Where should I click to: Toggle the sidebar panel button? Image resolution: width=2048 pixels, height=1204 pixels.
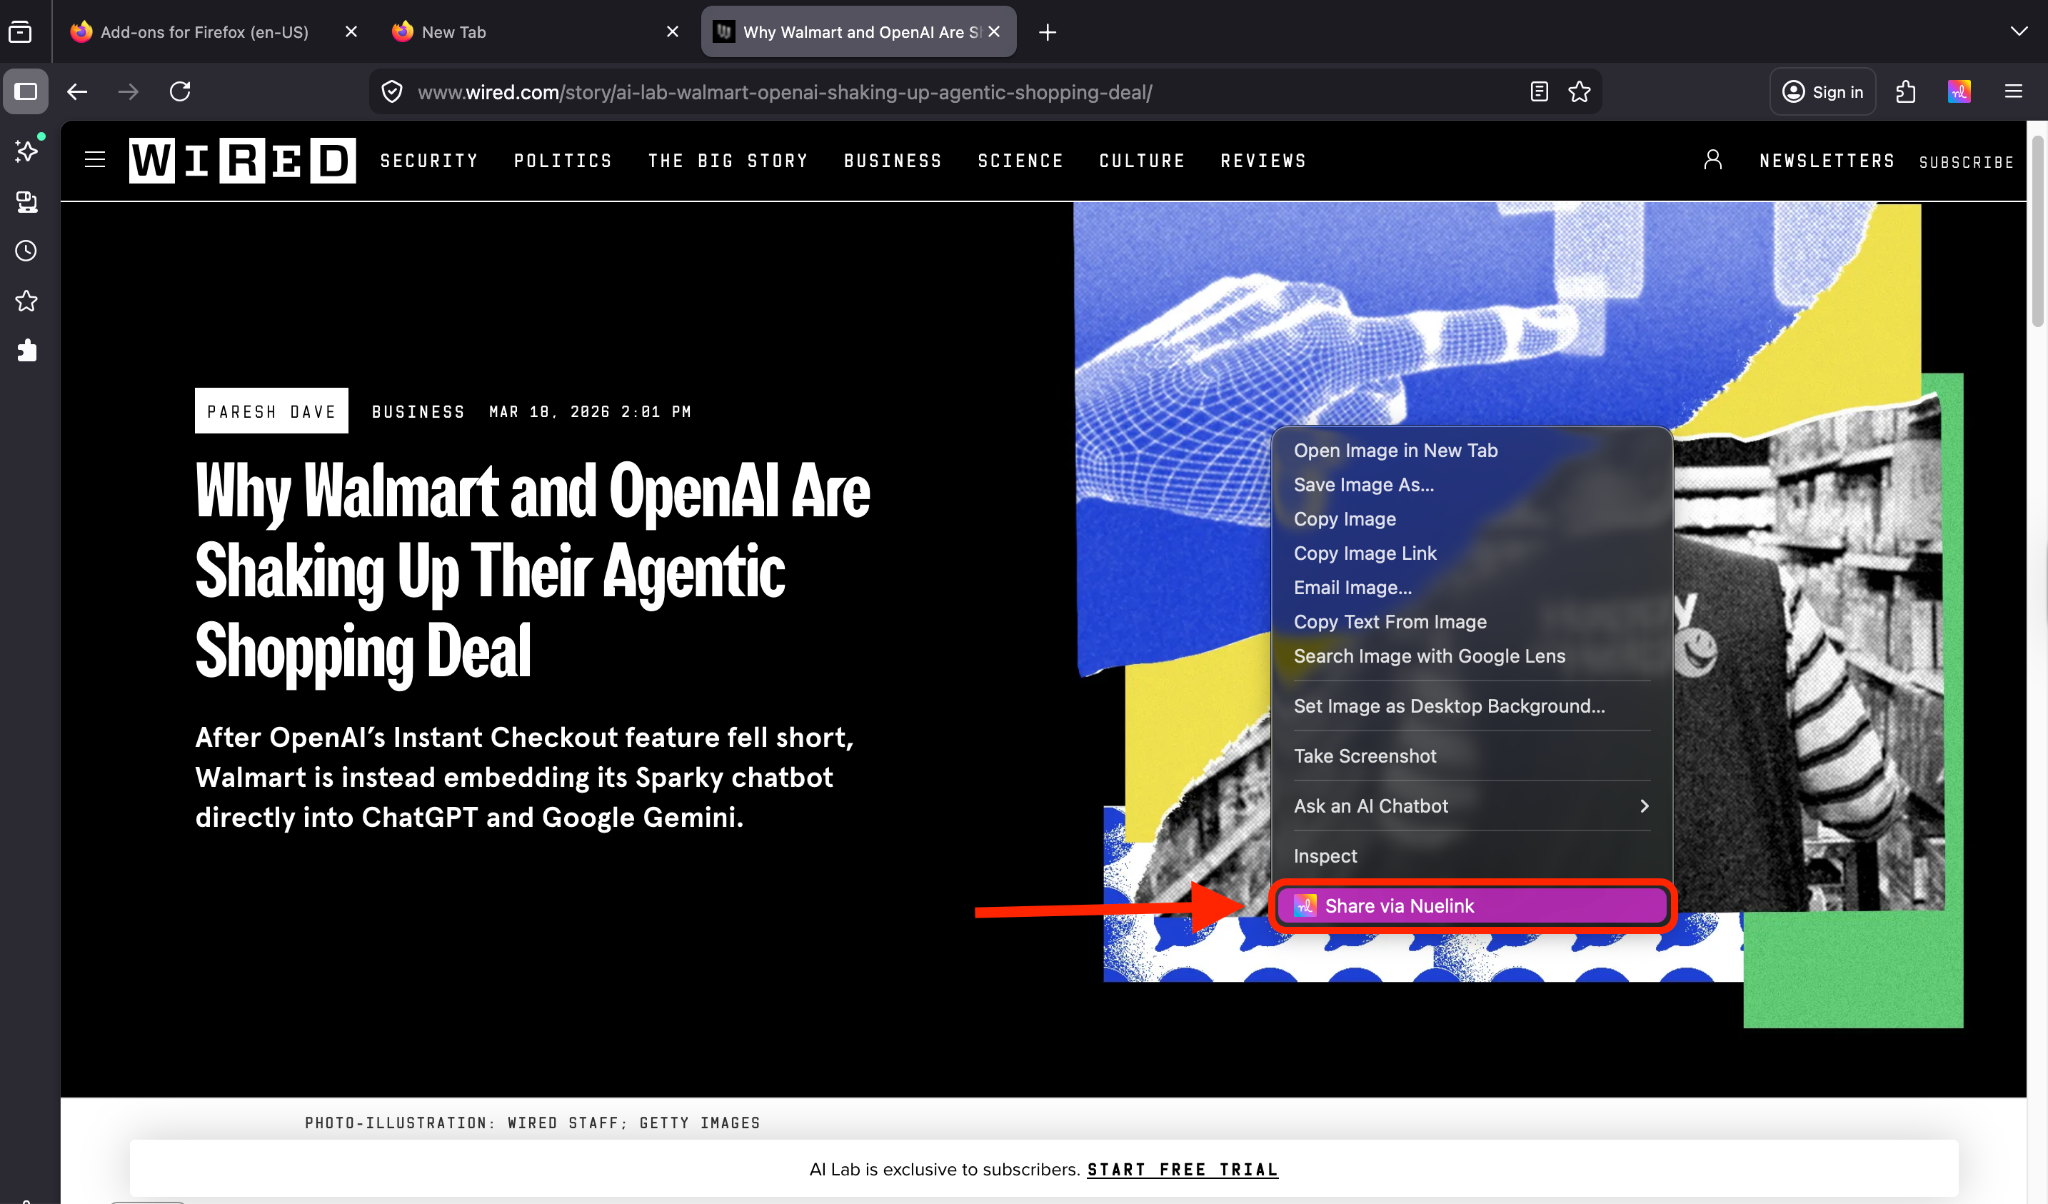click(26, 92)
